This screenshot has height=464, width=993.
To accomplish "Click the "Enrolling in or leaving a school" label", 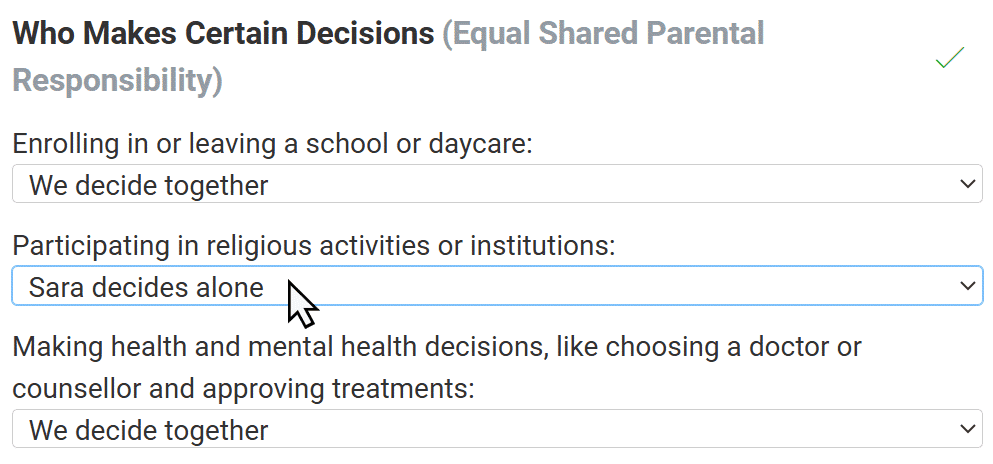I will 200,144.
